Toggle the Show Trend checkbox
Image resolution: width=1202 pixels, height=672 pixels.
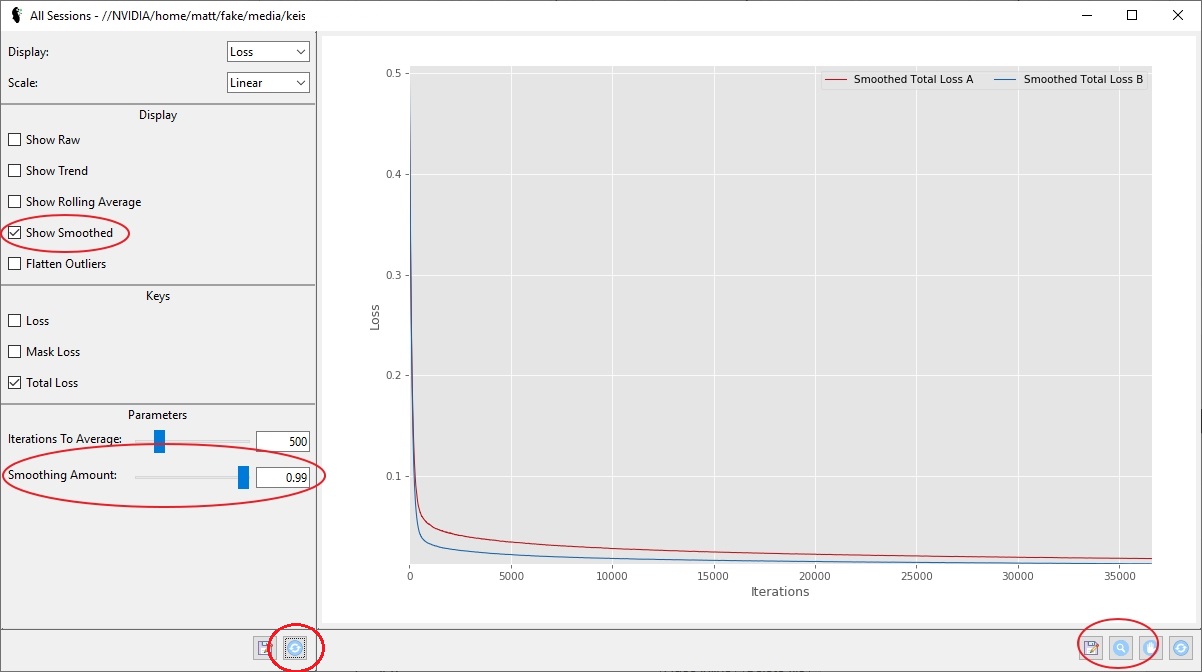click(x=15, y=171)
